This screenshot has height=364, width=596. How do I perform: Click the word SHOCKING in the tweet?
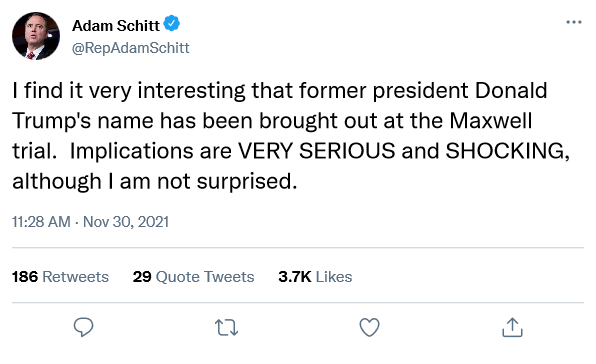506,151
